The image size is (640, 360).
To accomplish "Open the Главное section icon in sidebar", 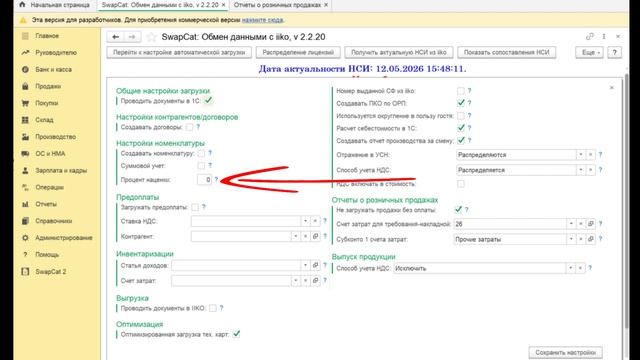I will [25, 36].
